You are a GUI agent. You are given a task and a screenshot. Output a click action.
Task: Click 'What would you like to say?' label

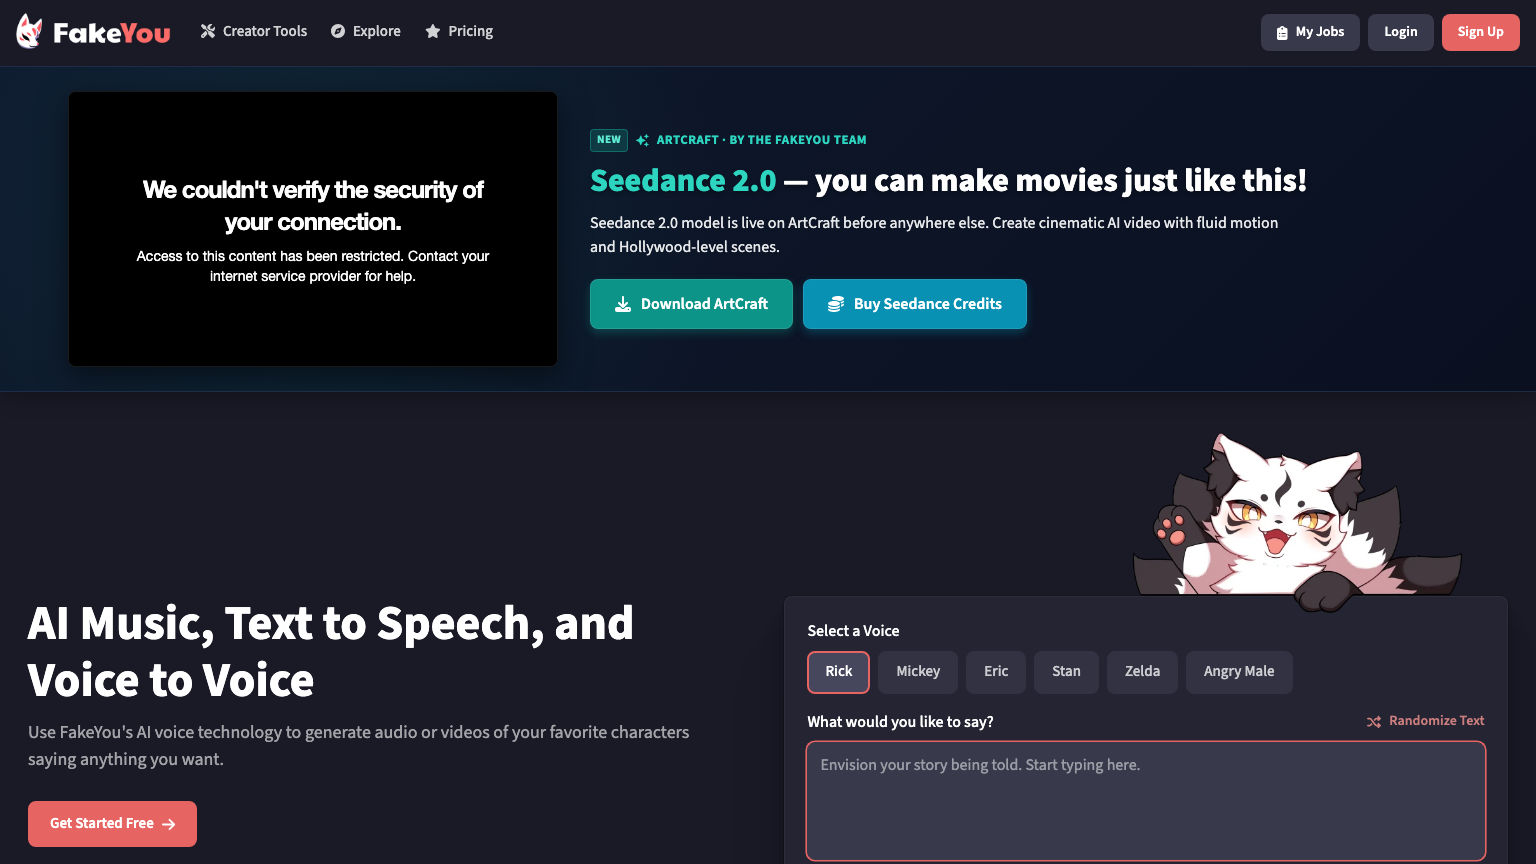tap(900, 722)
